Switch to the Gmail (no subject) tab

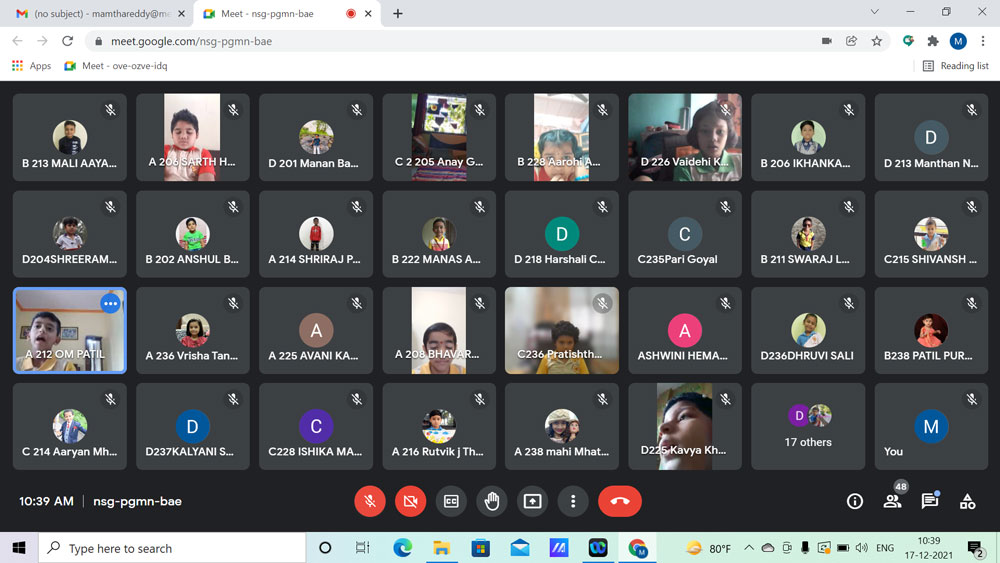[95, 14]
